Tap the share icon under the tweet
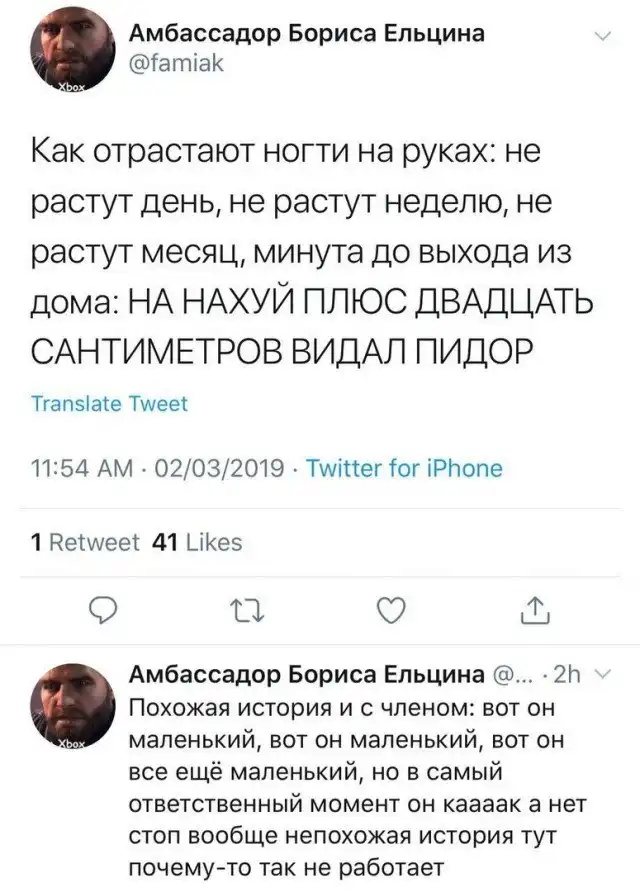This screenshot has height=892, width=640. 534,607
